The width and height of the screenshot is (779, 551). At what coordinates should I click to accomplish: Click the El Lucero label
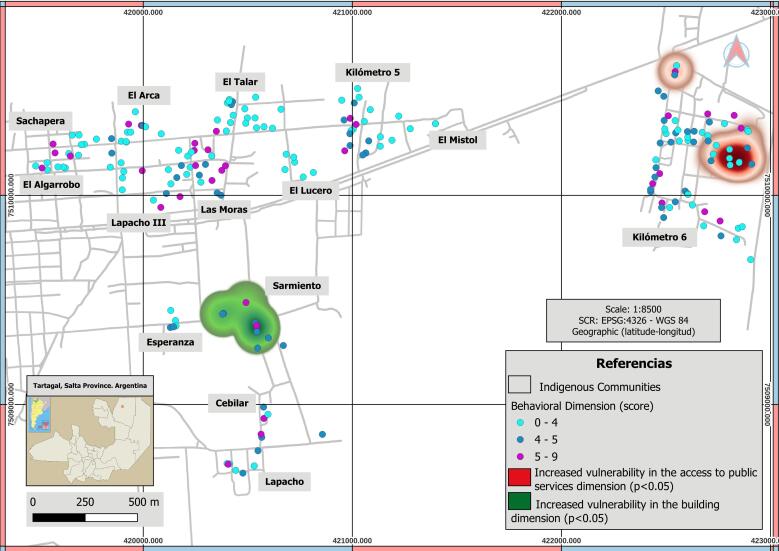(311, 190)
